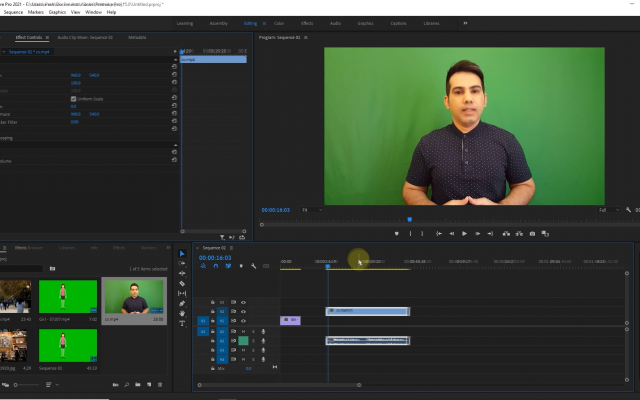Toggle Uniform Scale checkbox
Image resolution: width=640 pixels, height=400 pixels.
pos(73,99)
